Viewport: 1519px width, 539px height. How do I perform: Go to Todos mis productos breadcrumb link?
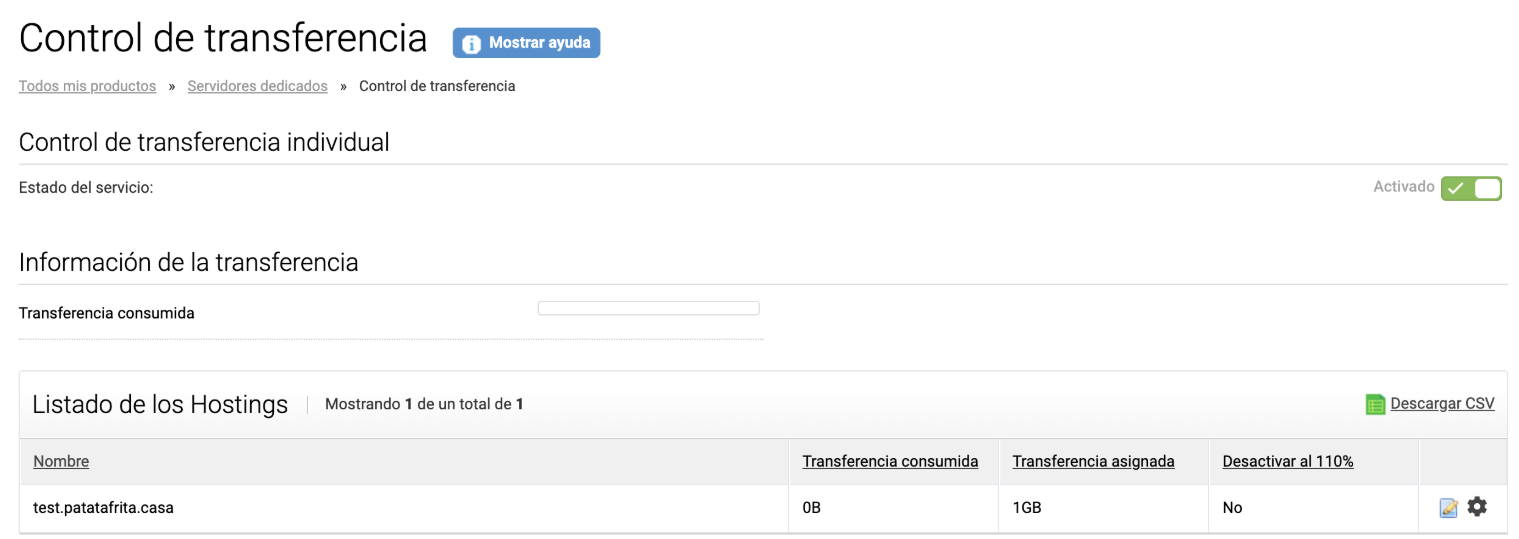(x=87, y=86)
